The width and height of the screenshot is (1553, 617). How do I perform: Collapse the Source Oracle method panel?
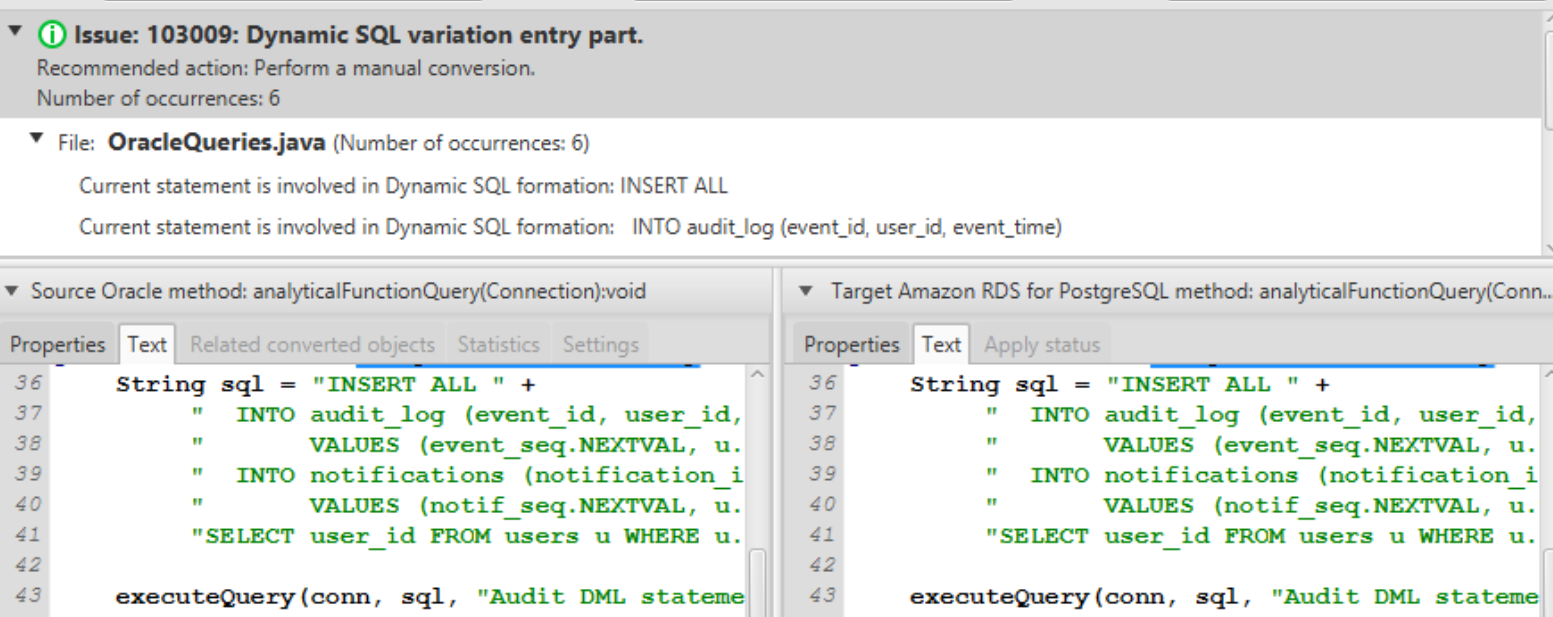tap(11, 292)
